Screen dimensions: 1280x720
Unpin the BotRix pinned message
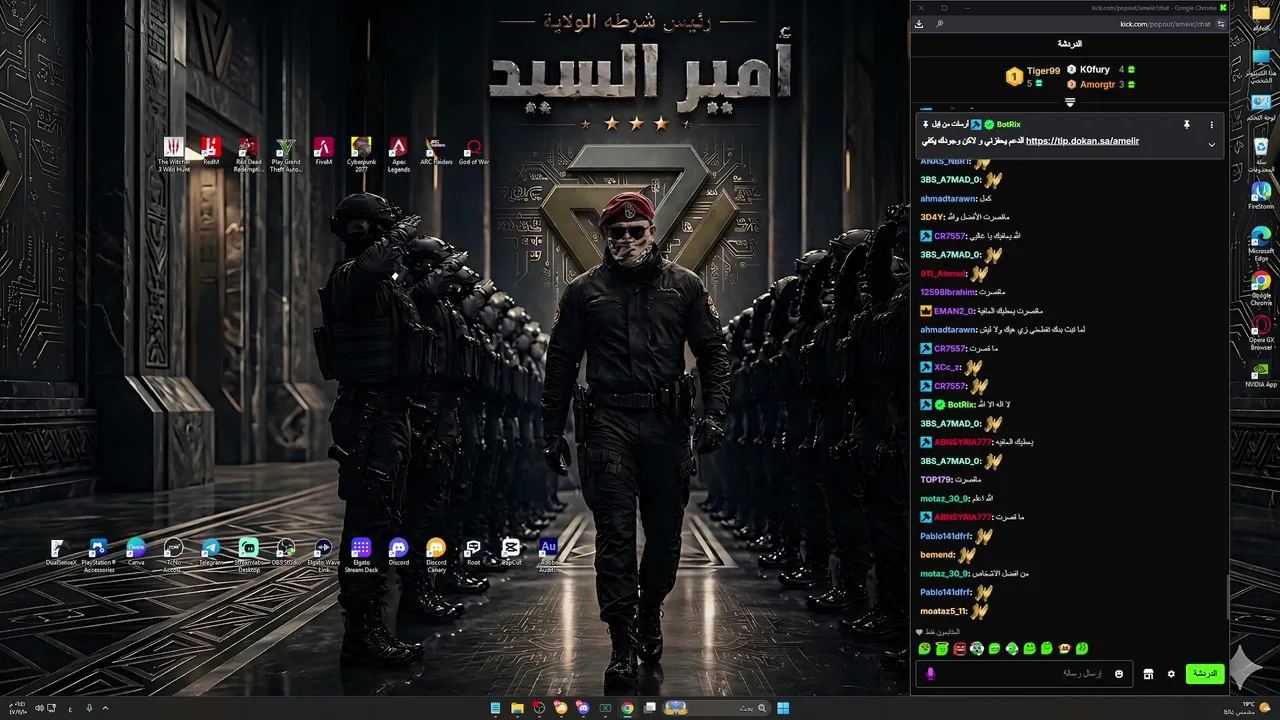tap(1187, 125)
